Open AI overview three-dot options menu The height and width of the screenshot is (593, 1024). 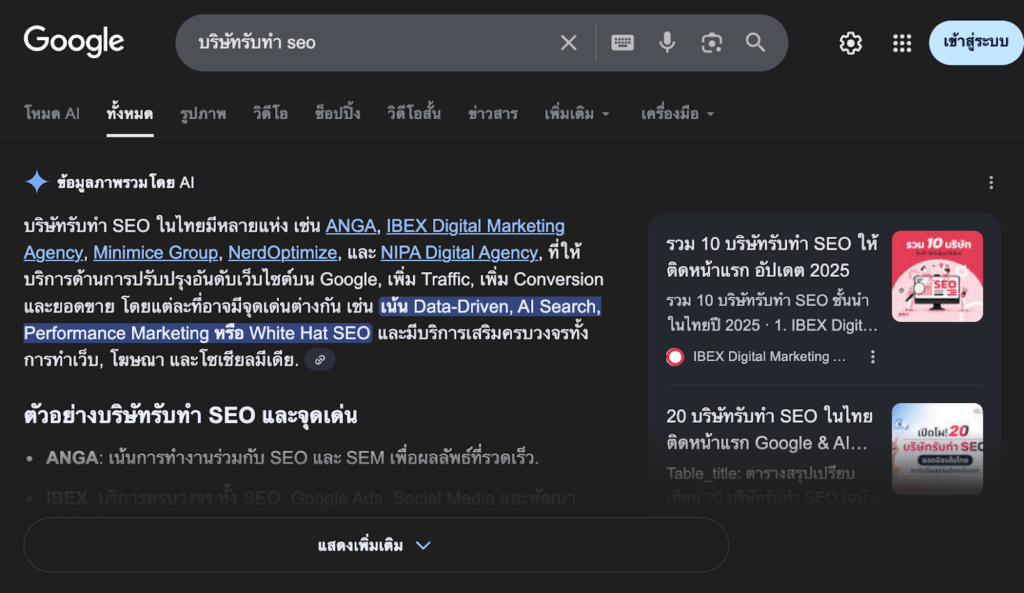click(991, 182)
